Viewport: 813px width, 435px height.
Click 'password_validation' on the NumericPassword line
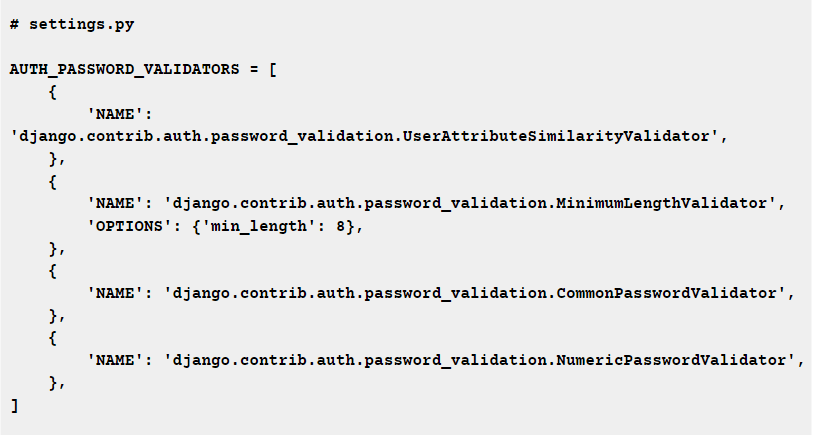[455, 360]
